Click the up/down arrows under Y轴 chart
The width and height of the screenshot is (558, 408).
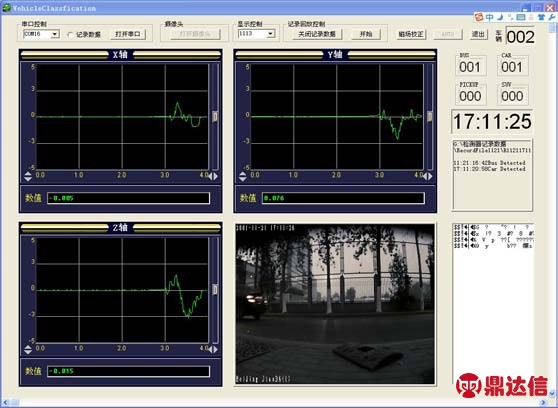pos(242,176)
